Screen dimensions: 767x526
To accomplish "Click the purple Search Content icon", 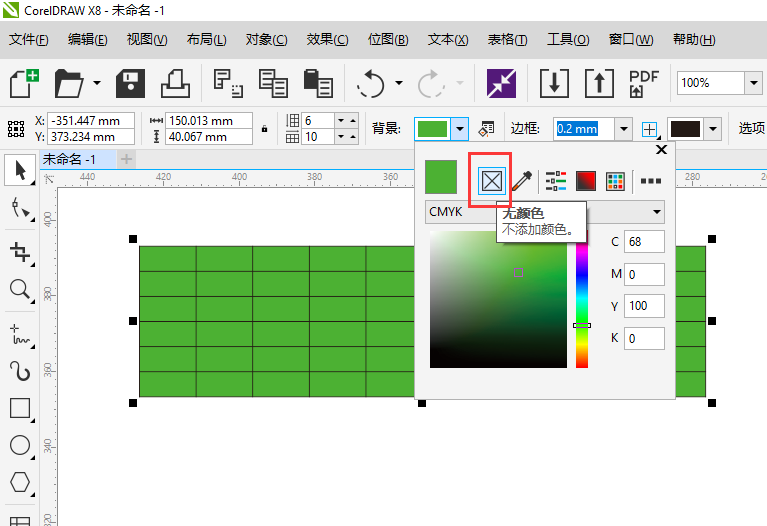I will (501, 83).
